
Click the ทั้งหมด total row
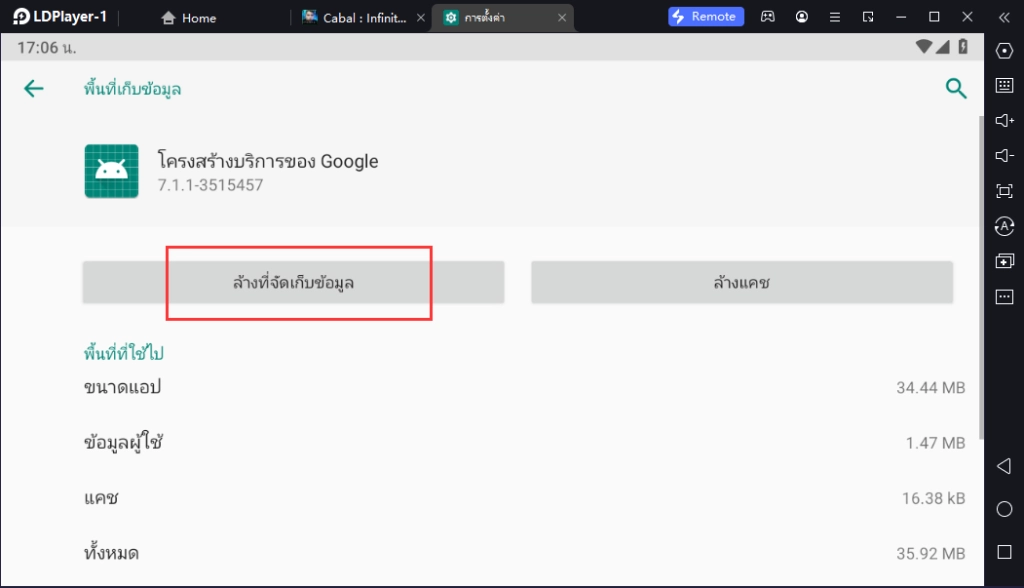point(524,553)
